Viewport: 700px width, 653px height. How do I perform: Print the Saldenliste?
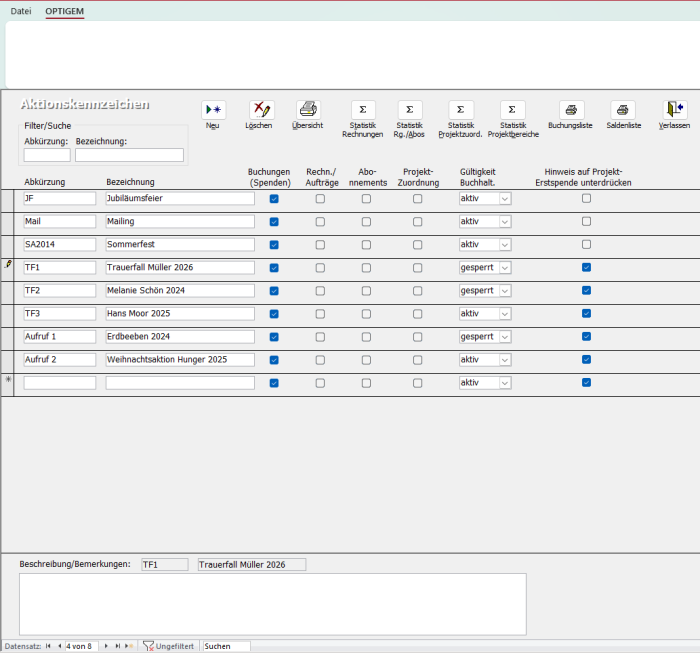tap(623, 110)
